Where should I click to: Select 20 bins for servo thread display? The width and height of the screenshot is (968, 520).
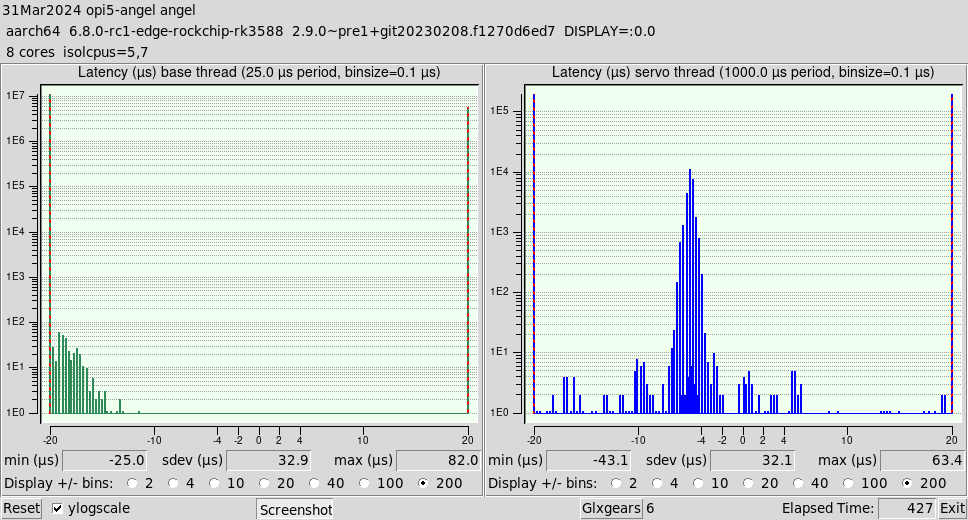tap(748, 483)
